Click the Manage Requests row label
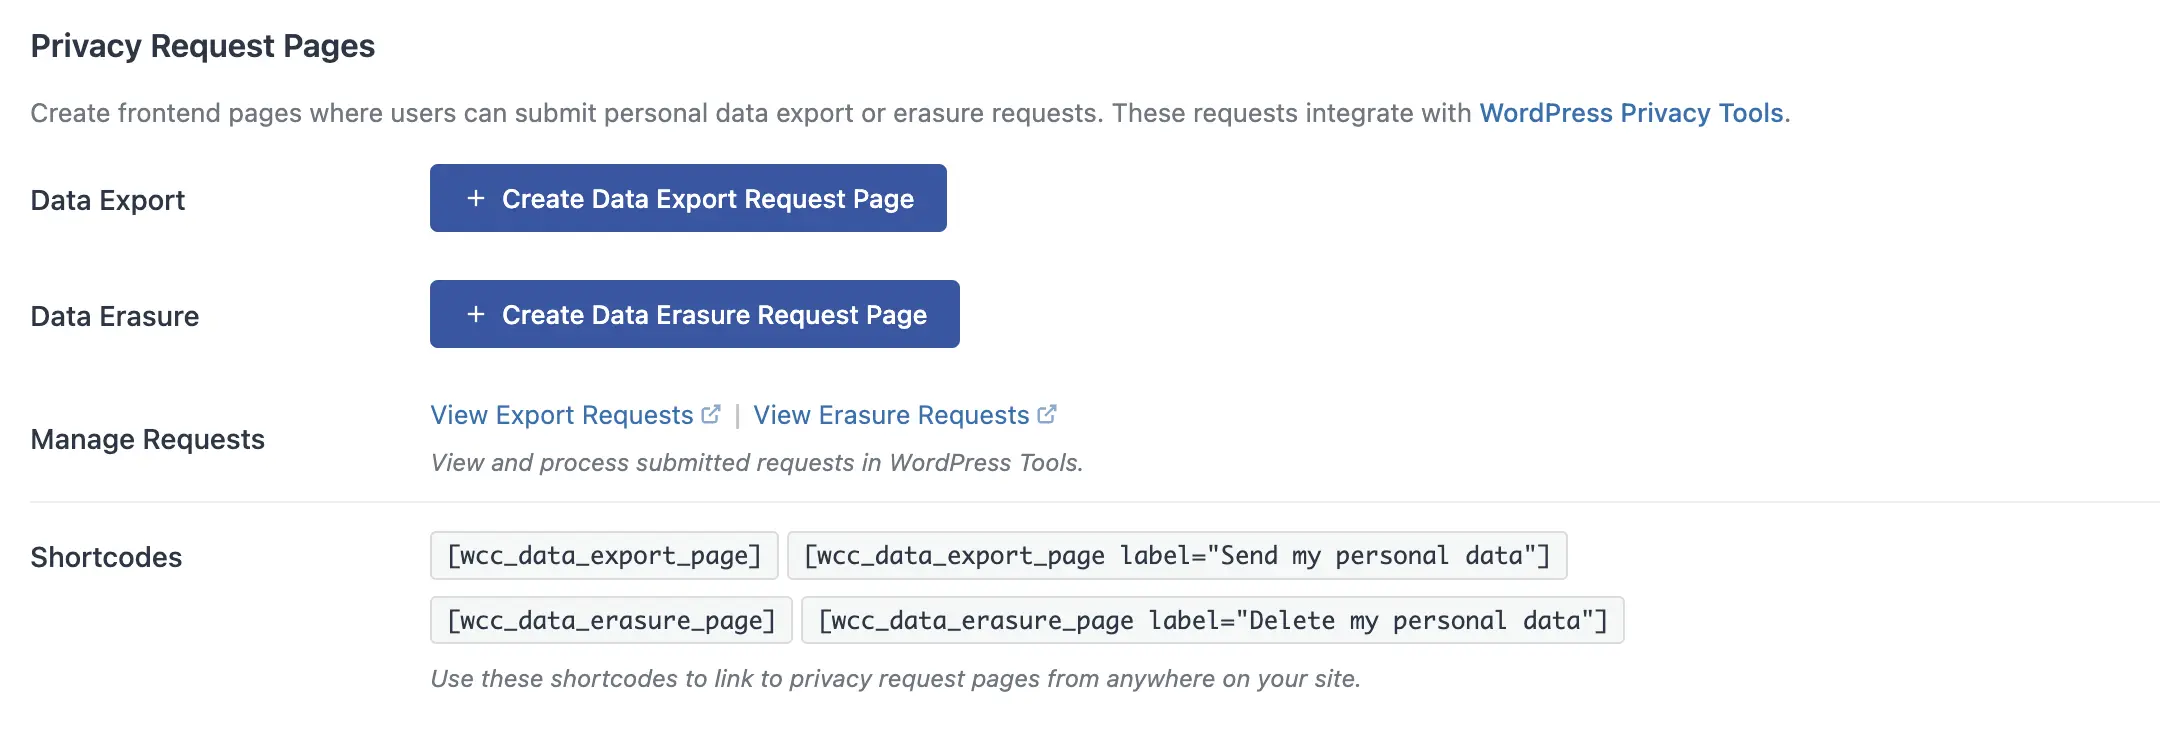This screenshot has height=740, width=2178. pos(148,439)
